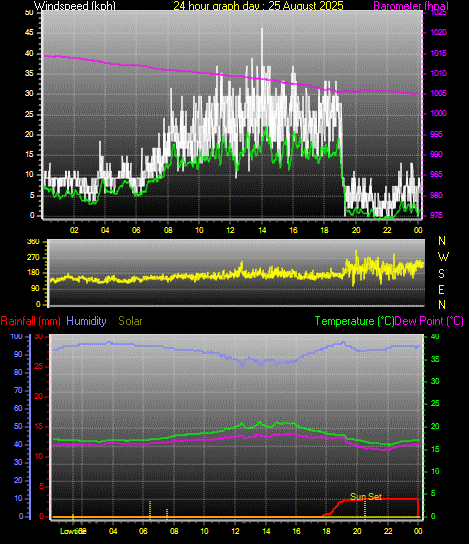Click the "Sun Set" marker label
The height and width of the screenshot is (544, 469).
(x=366, y=496)
